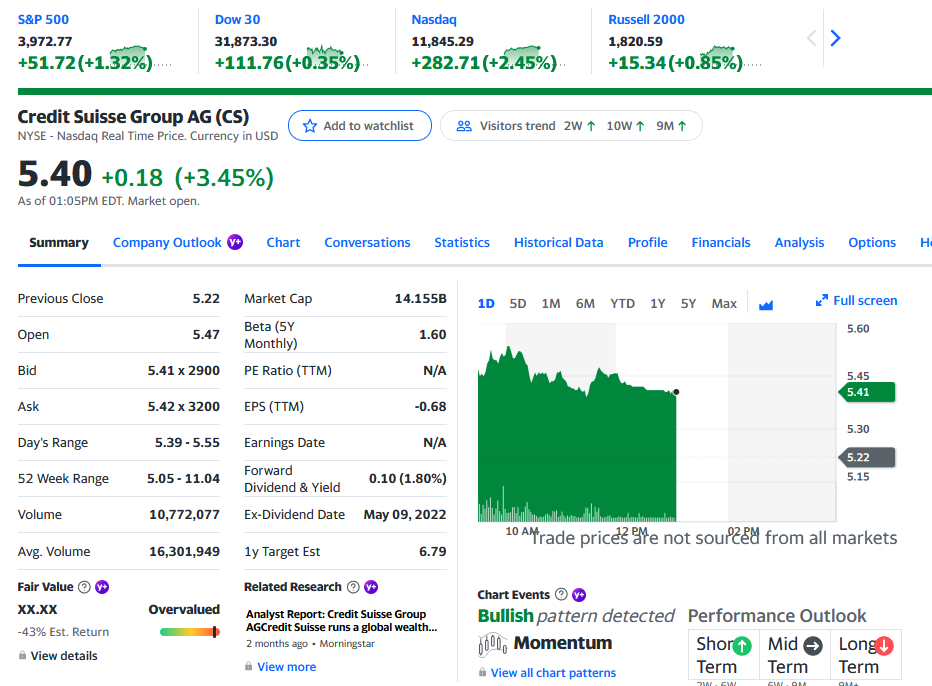Select the 5D chart range
This screenshot has height=686, width=932.
coord(518,304)
